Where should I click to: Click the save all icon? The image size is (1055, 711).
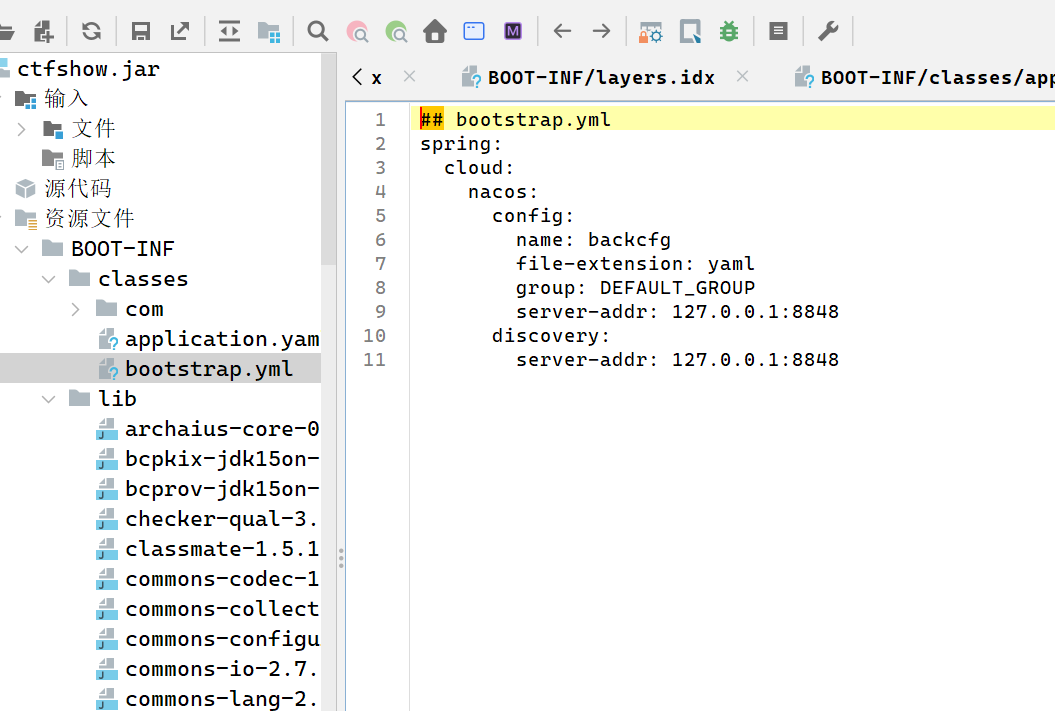click(x=141, y=31)
